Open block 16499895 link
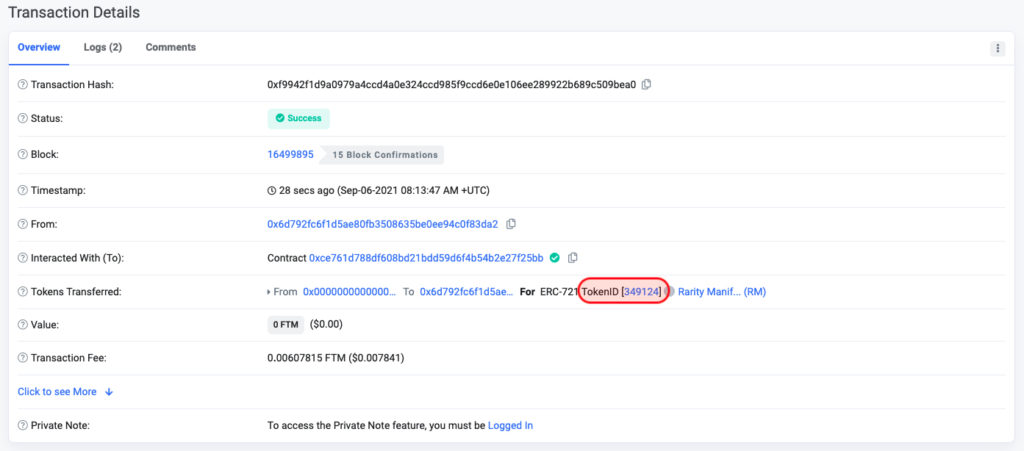 point(291,155)
